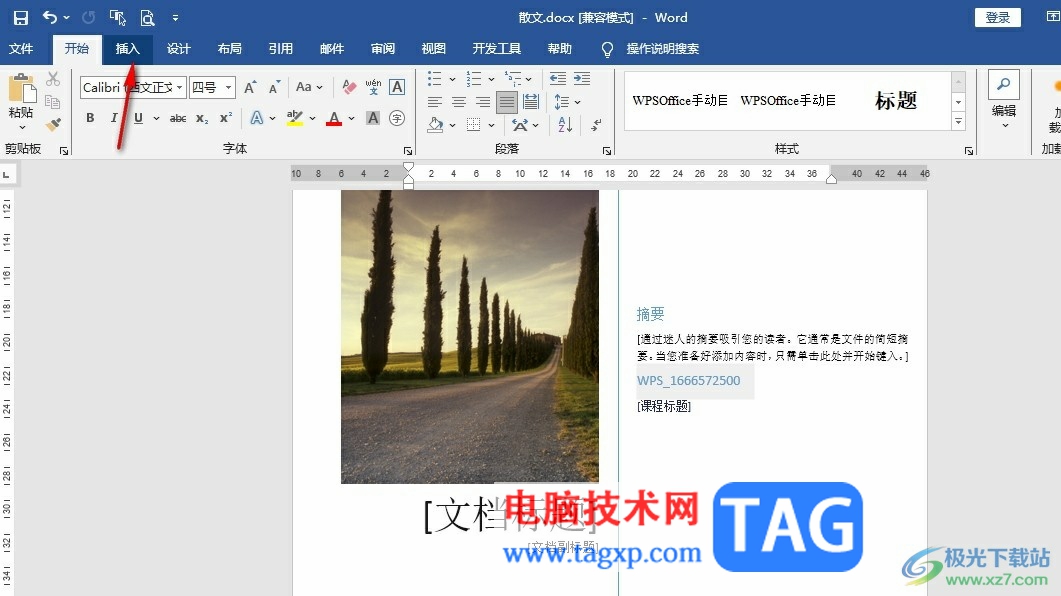The height and width of the screenshot is (596, 1061).
Task: Click the 登录 sign-in button
Action: [997, 18]
